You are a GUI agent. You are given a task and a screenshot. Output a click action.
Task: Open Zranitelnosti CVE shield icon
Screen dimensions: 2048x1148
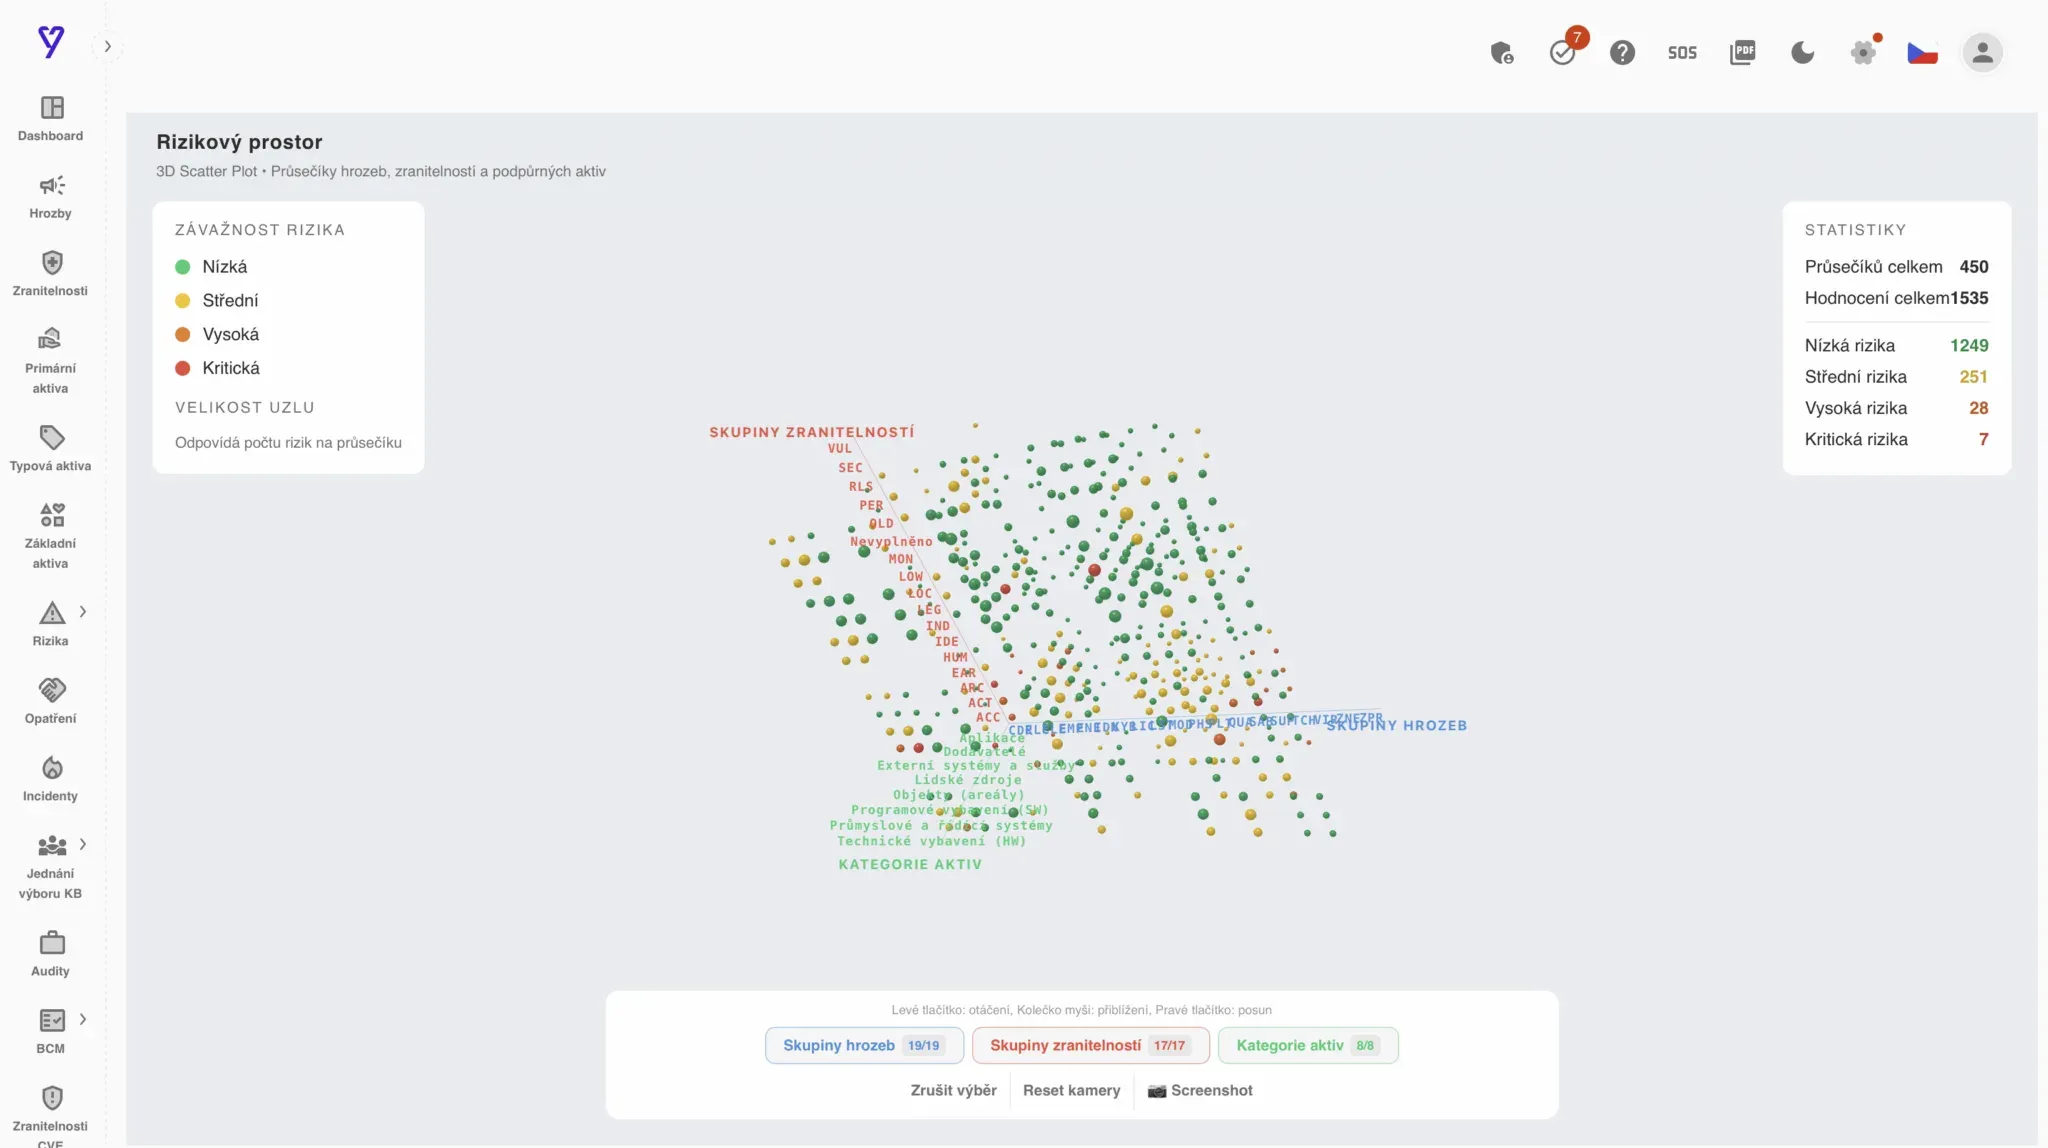52,1098
